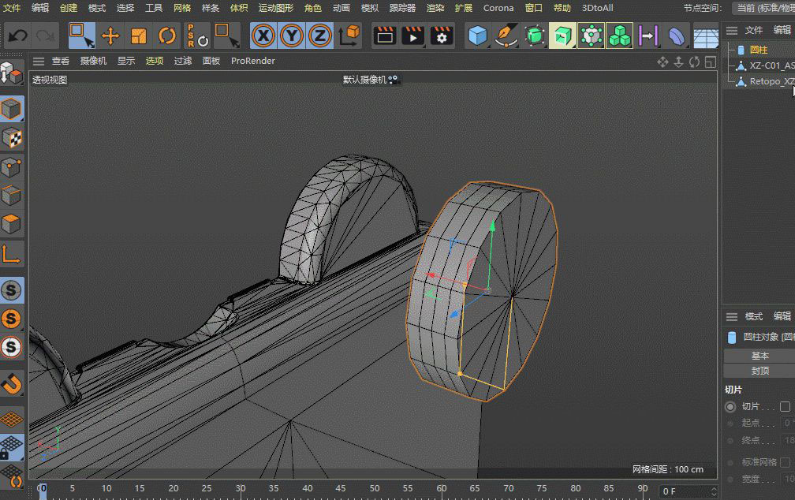
Task: Open viewport 过滤 menu
Action: [x=183, y=61]
